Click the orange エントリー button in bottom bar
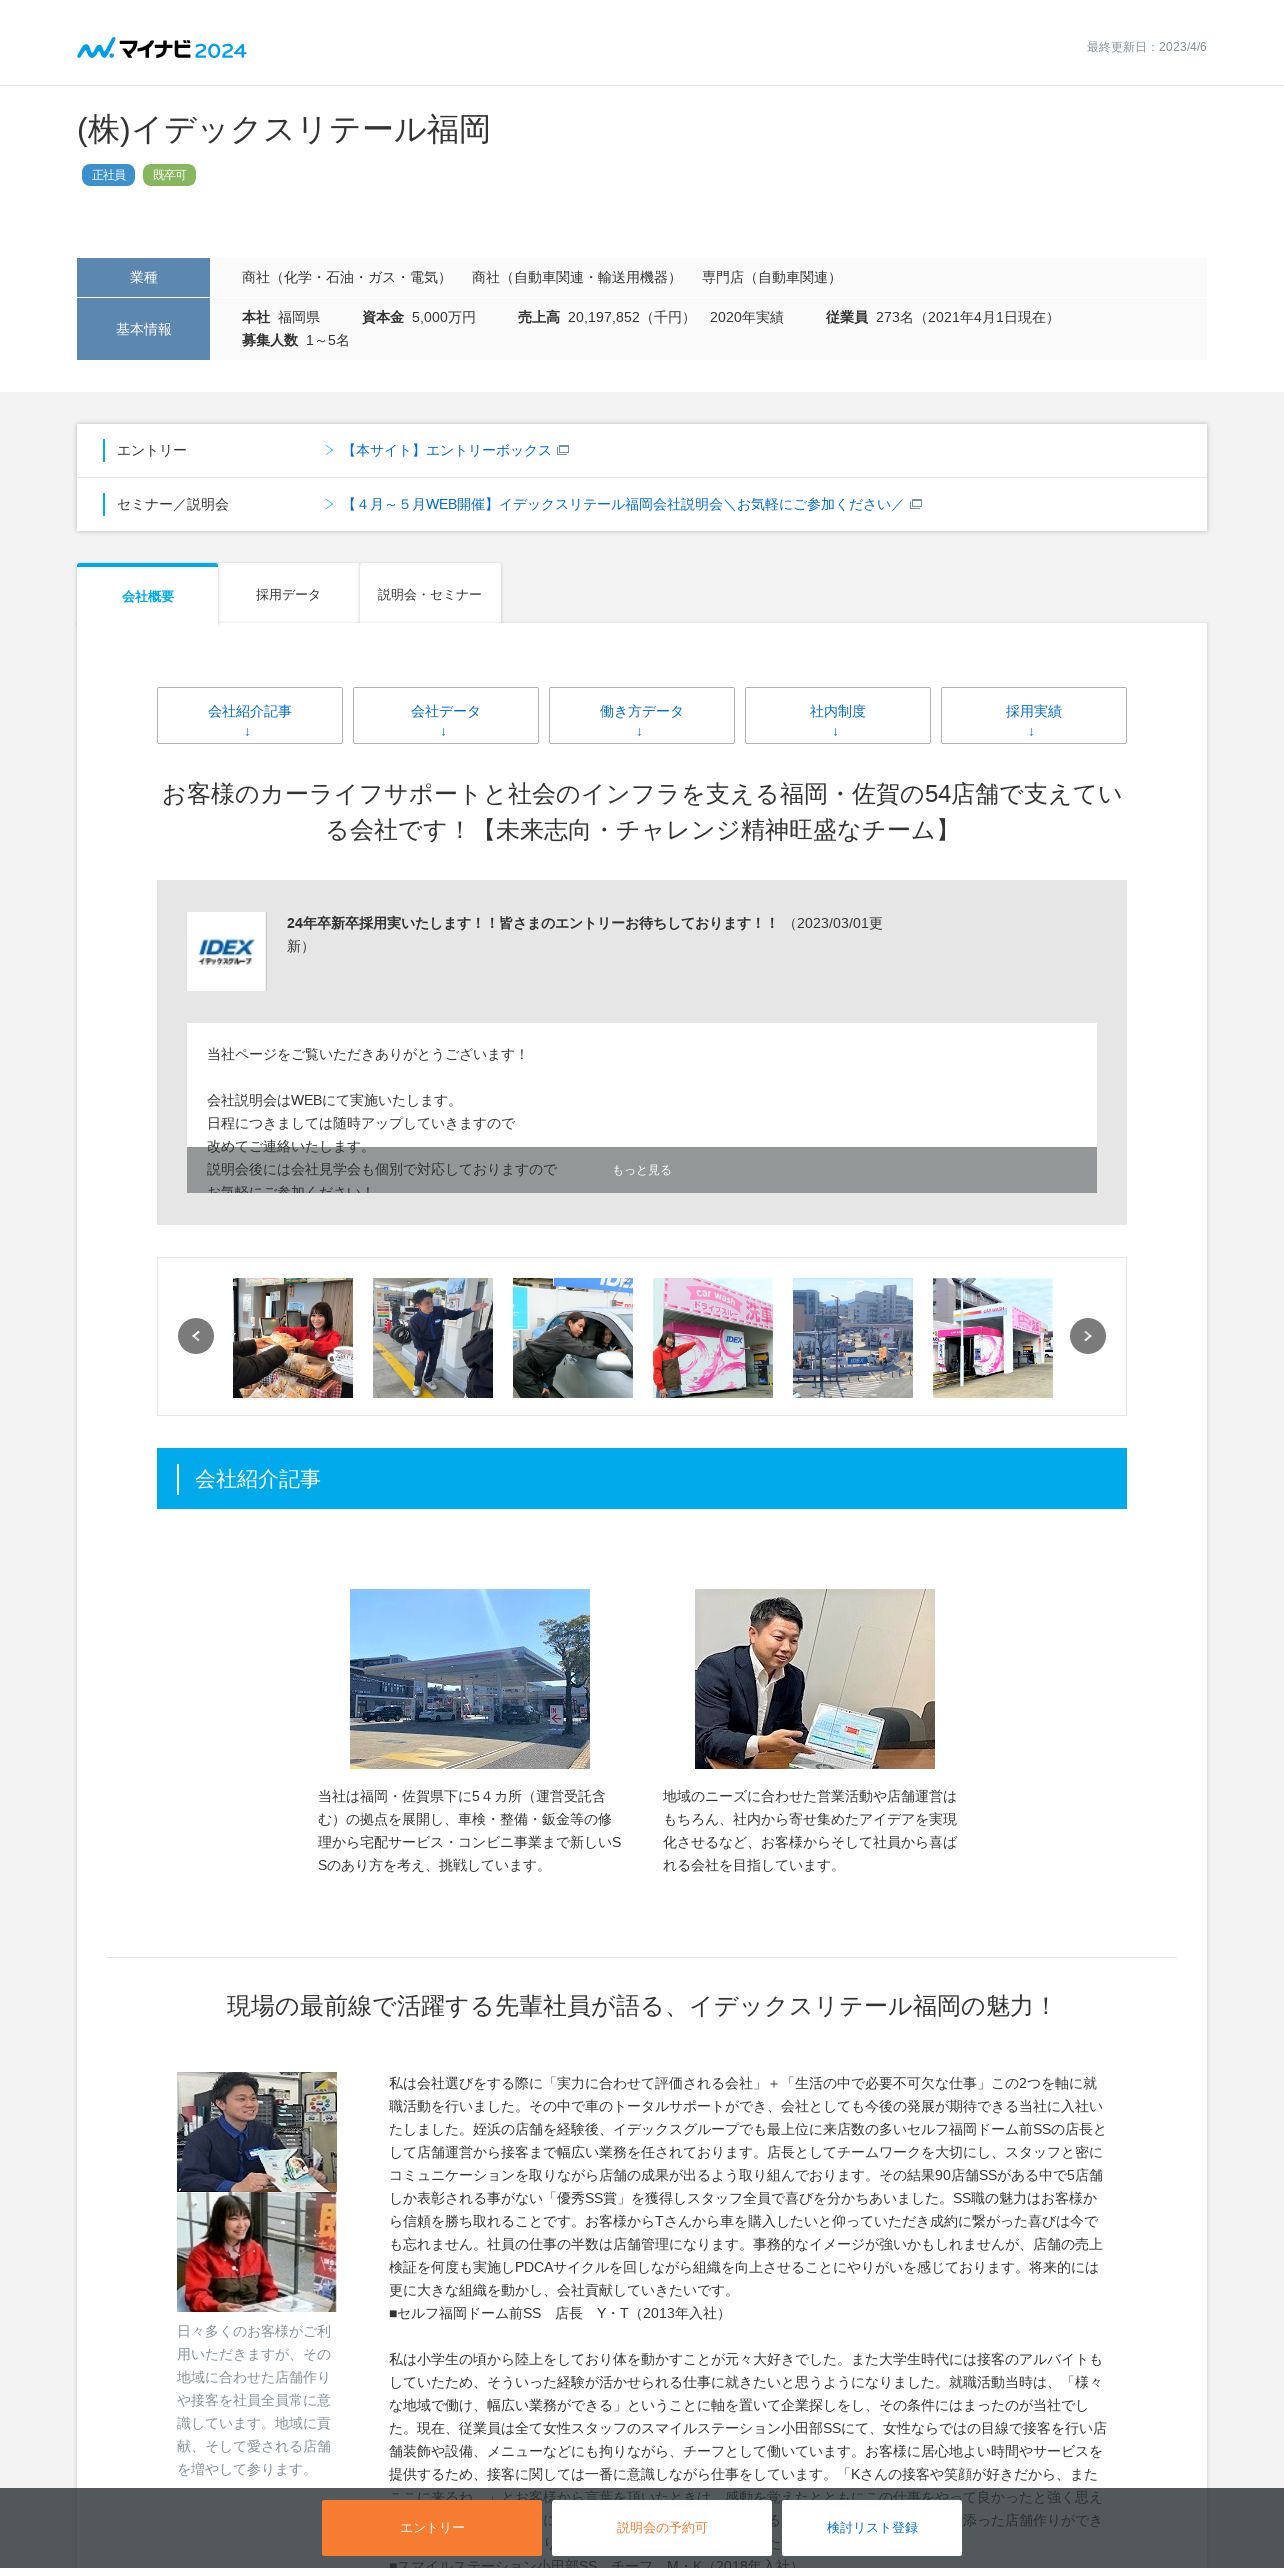 [x=432, y=2528]
